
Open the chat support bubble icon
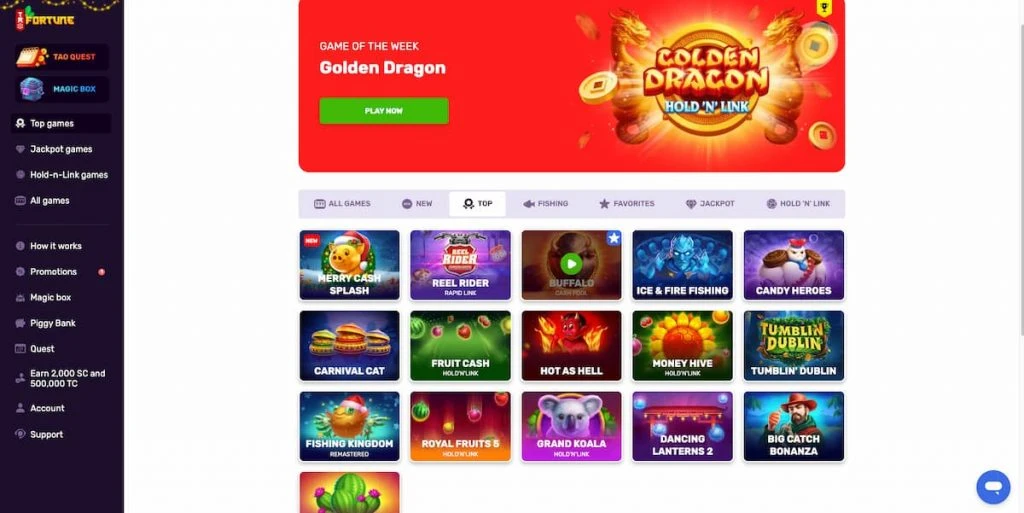click(x=993, y=487)
